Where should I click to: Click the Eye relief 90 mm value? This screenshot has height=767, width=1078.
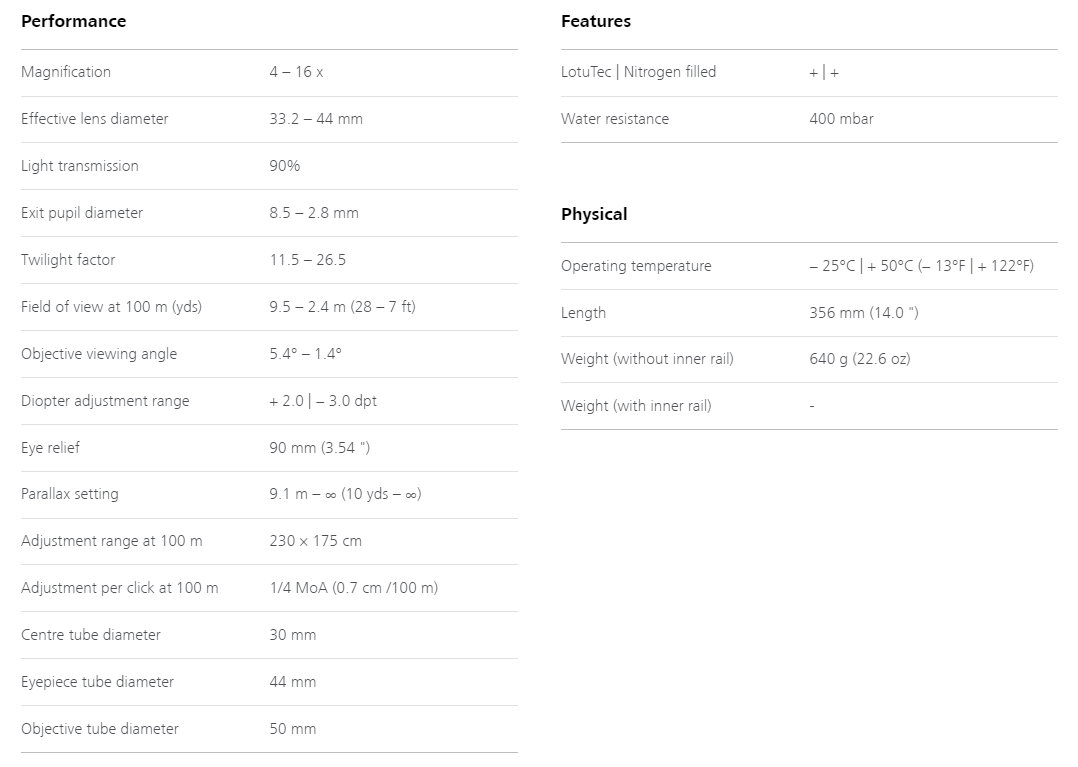pyautogui.click(x=320, y=448)
